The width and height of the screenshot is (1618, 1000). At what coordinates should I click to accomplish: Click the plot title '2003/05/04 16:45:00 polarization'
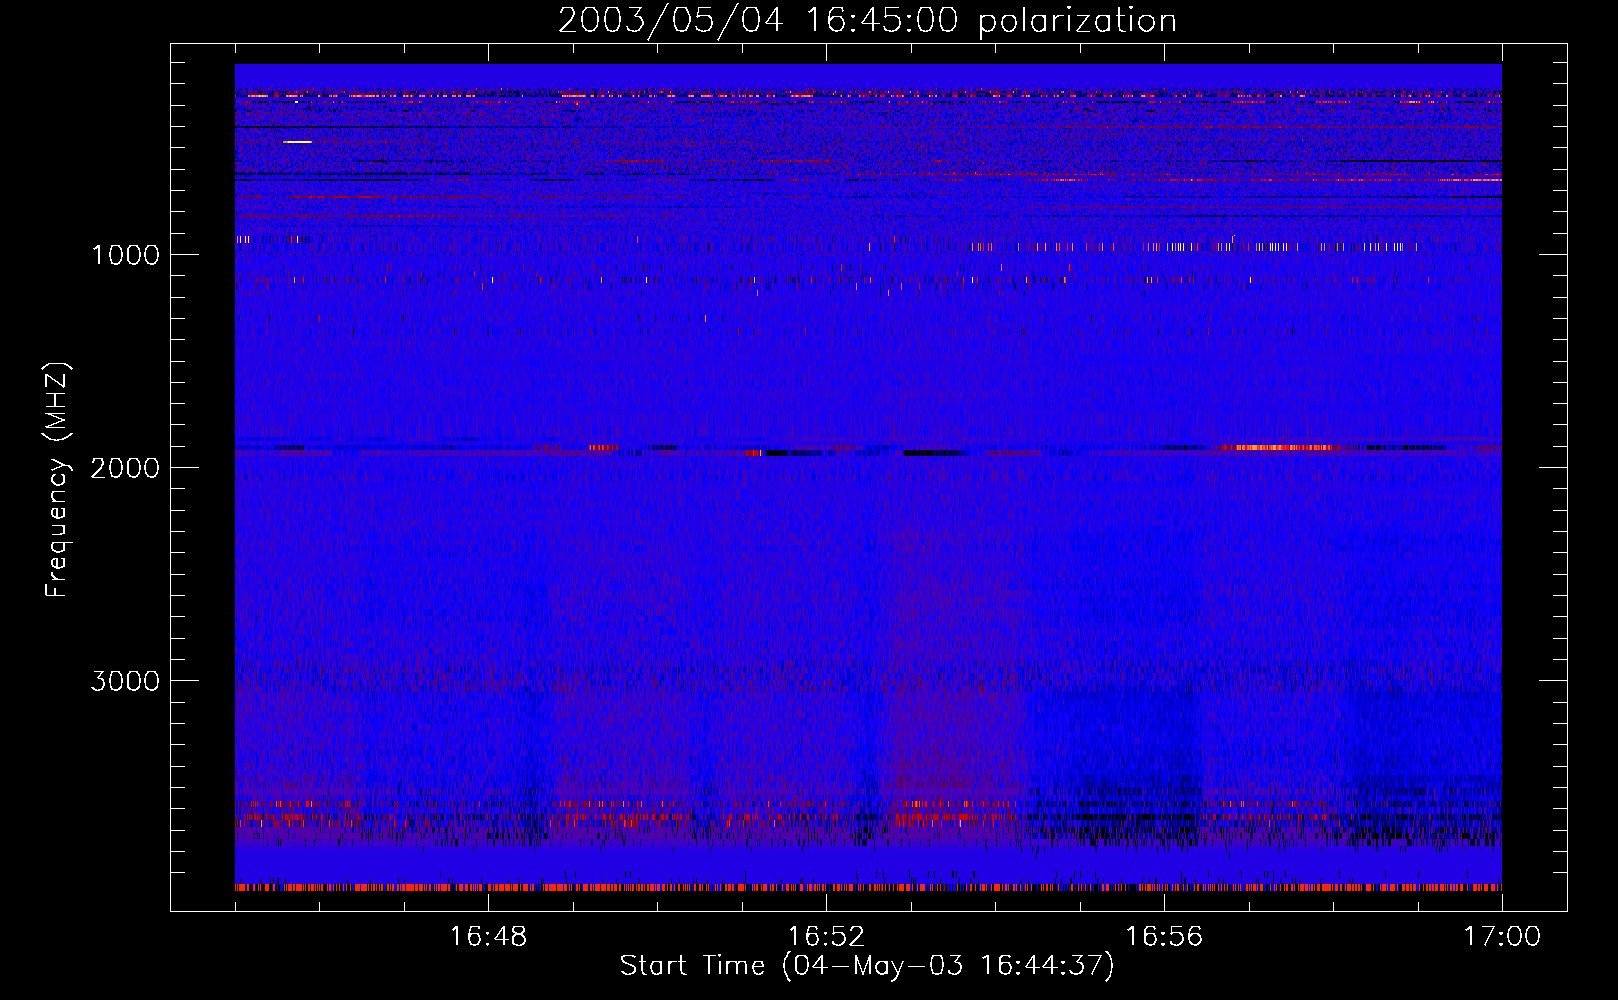(867, 21)
